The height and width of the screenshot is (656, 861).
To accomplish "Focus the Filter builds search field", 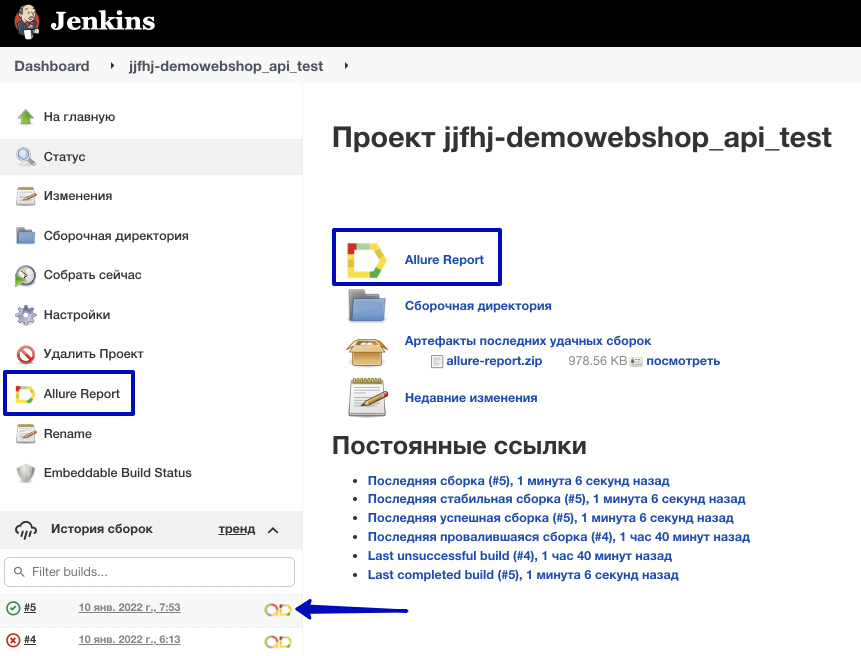I will tap(149, 572).
